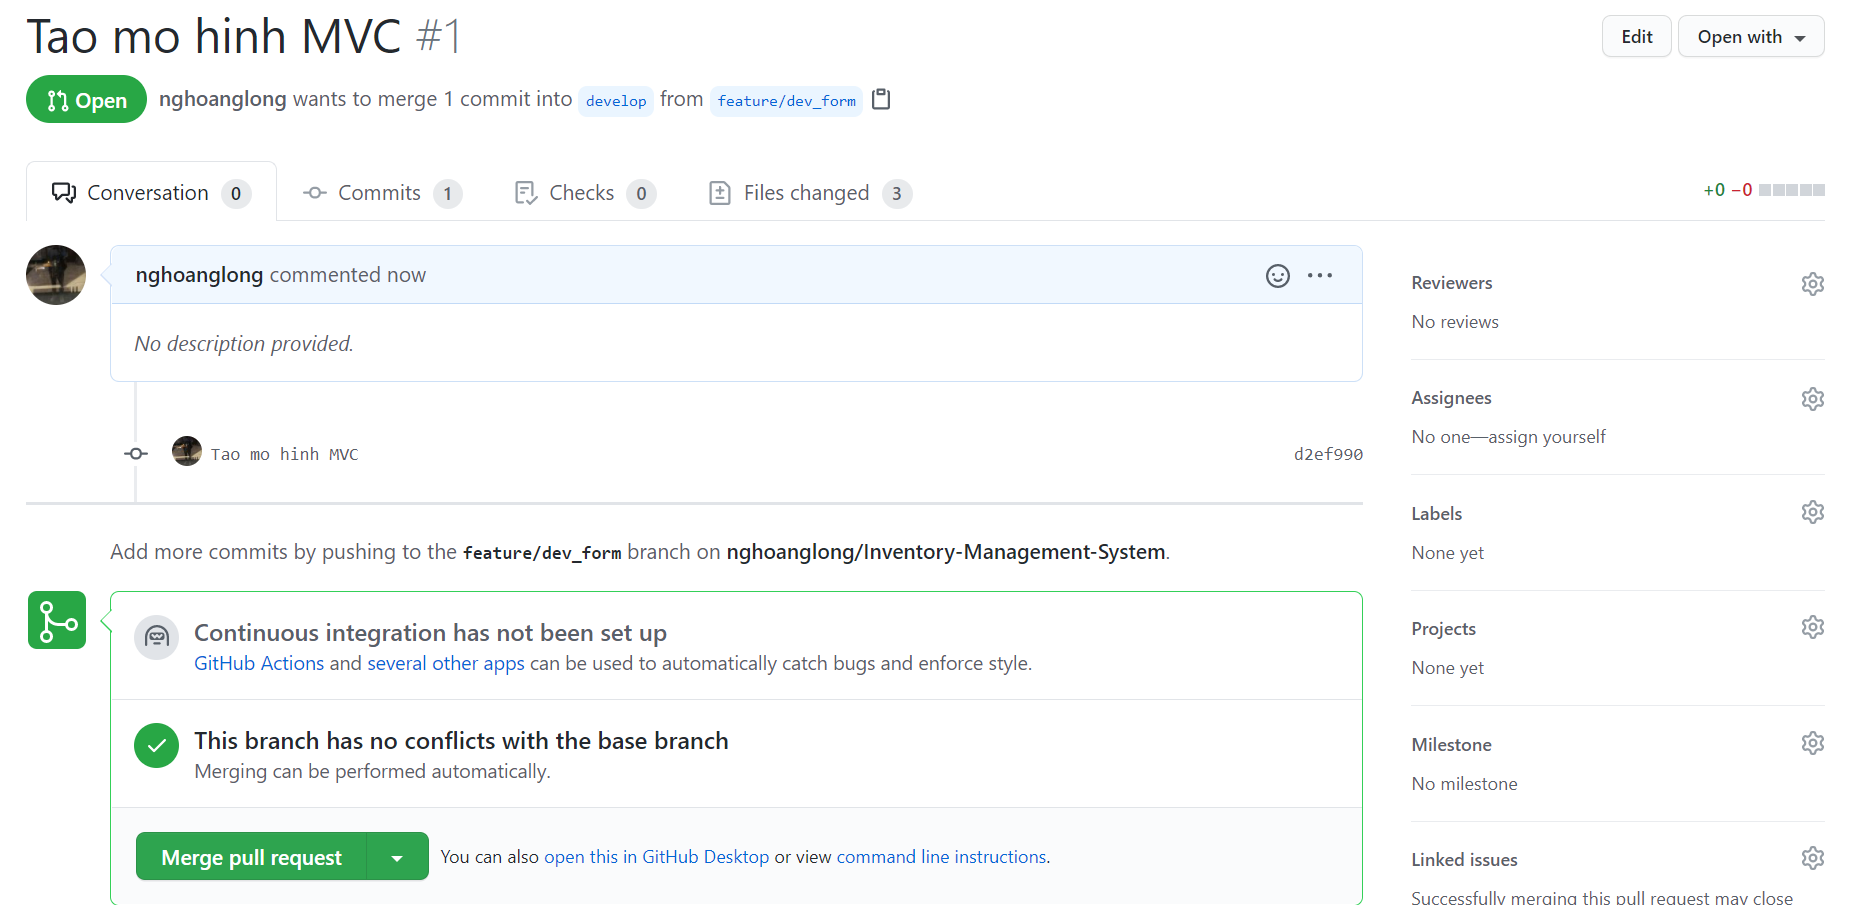Open the Linked issues settings gear
This screenshot has height=905, width=1854.
[x=1812, y=857]
